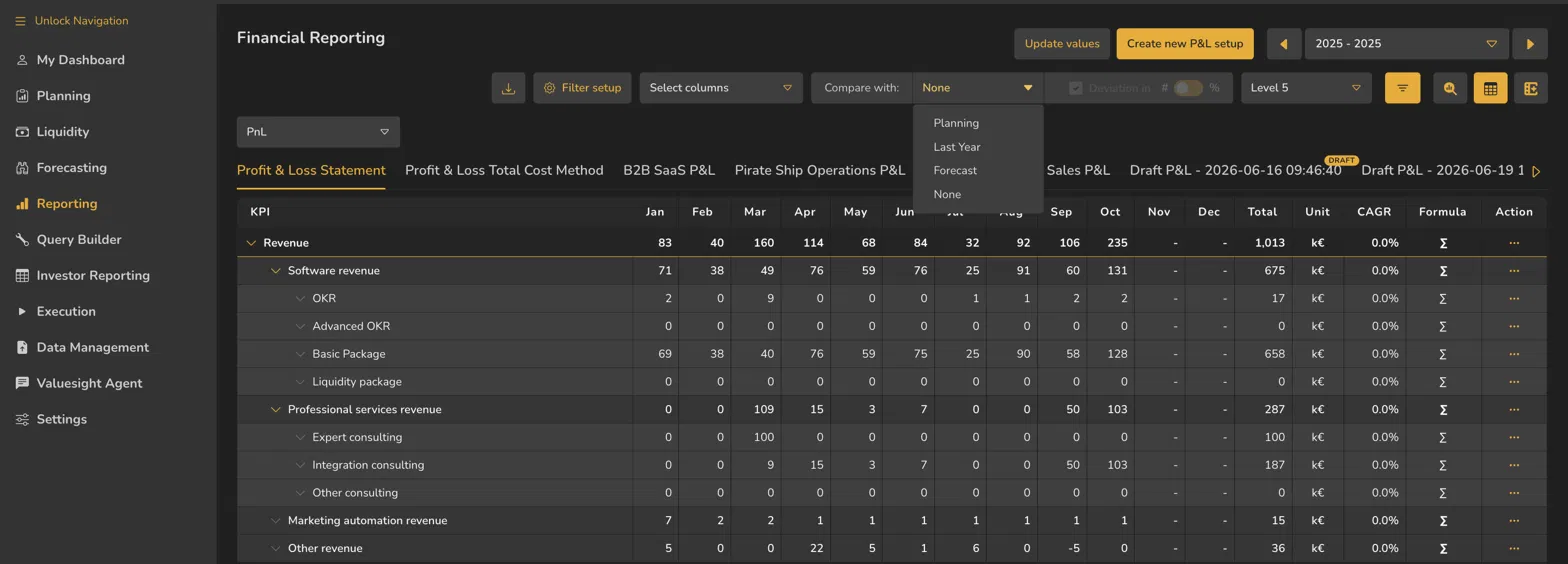Click the Settings sliders icon in sidebar
1568x564 pixels.
22,420
